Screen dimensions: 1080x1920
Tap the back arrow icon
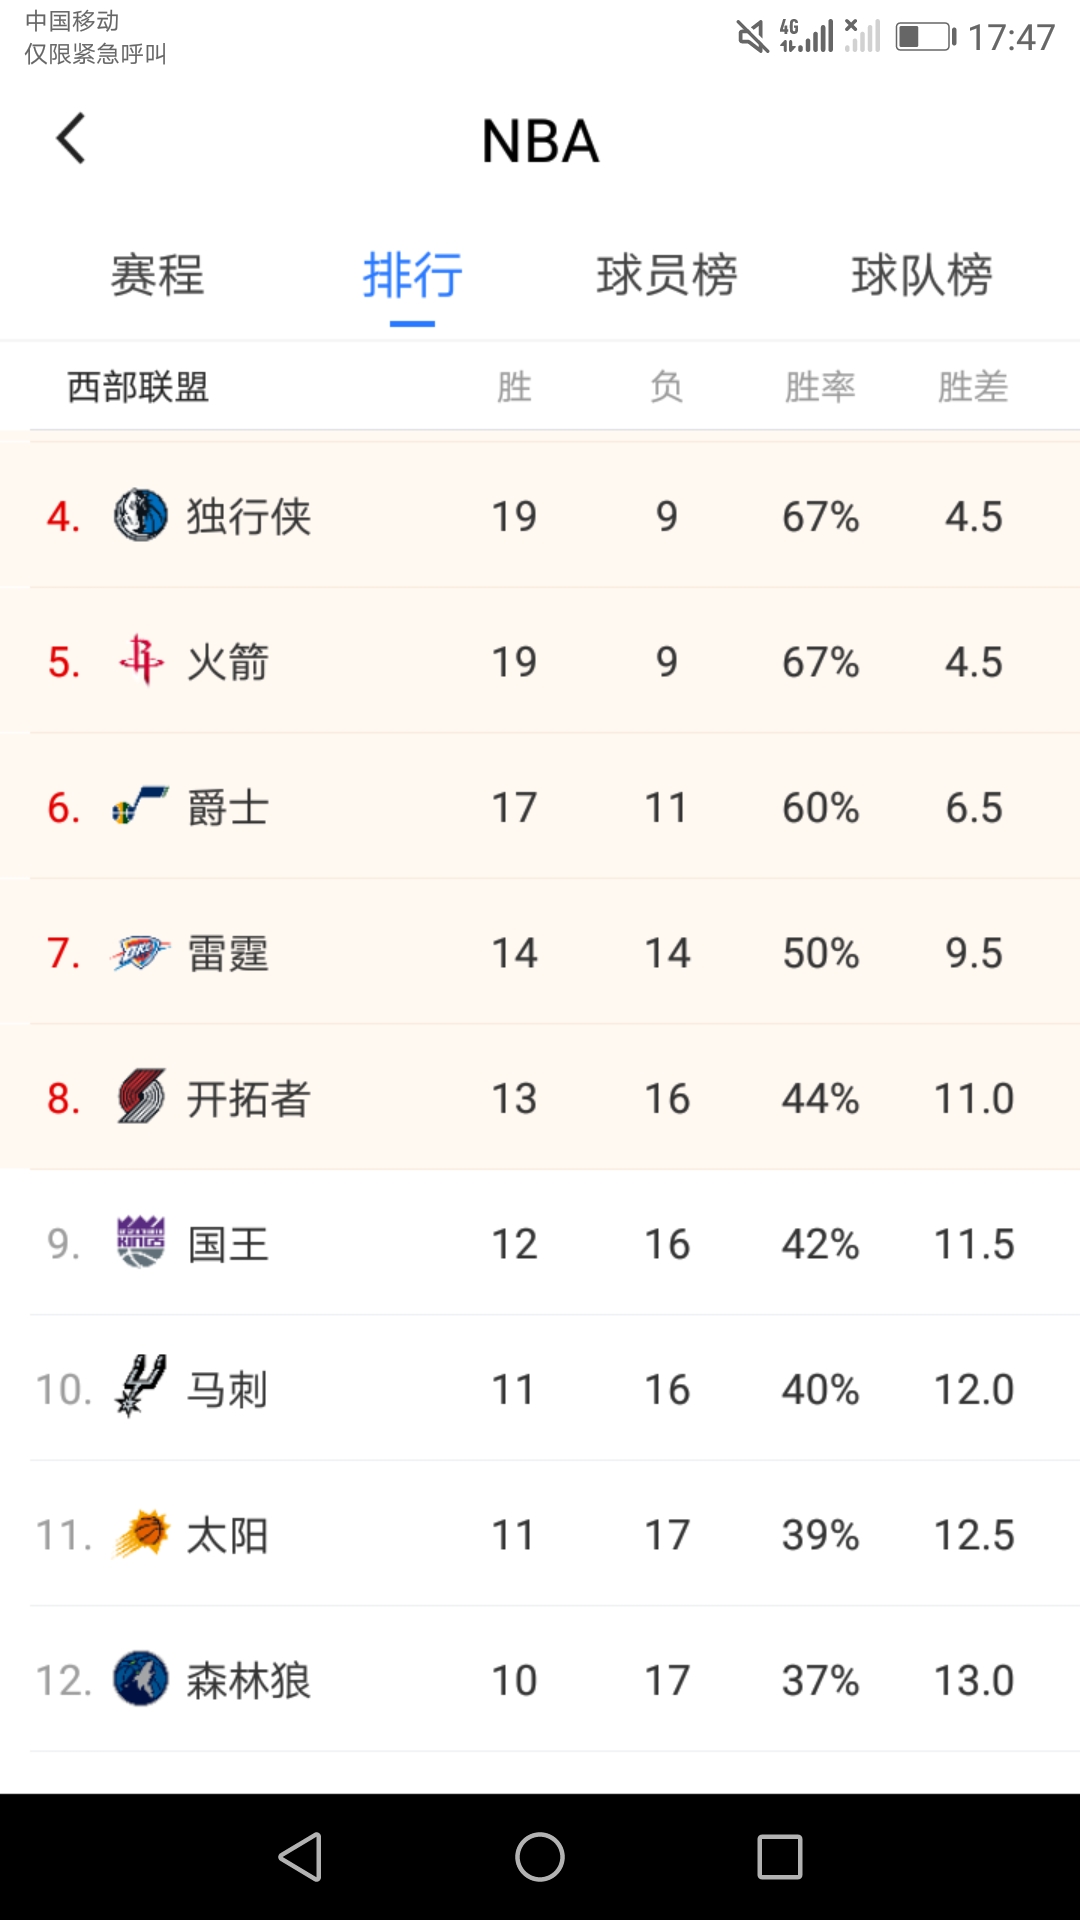[71, 139]
